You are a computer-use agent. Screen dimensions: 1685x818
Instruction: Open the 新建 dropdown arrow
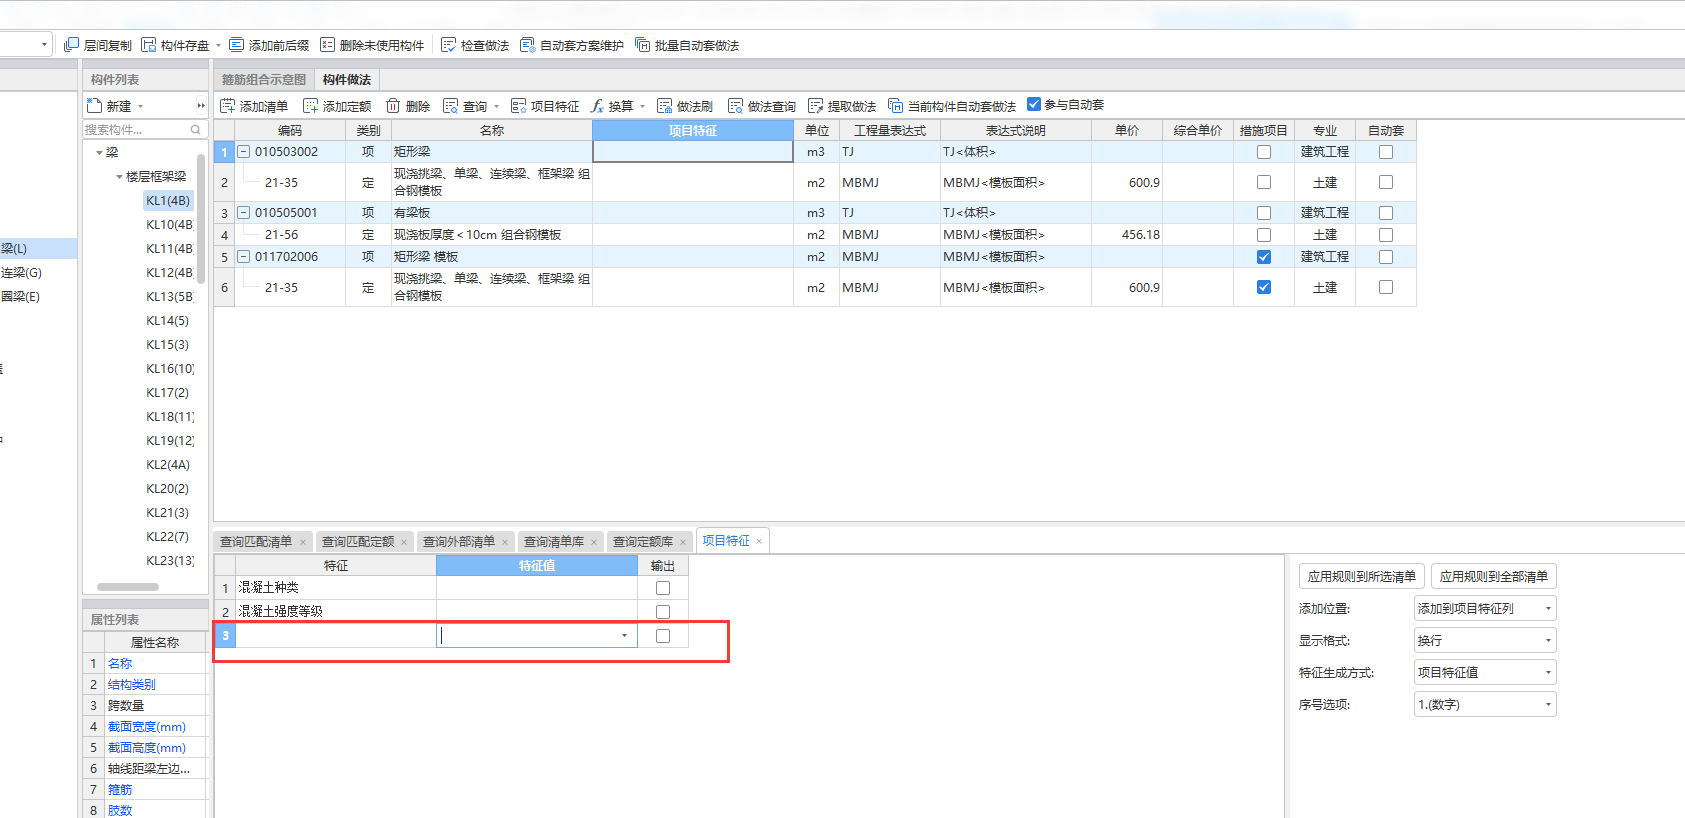(141, 106)
